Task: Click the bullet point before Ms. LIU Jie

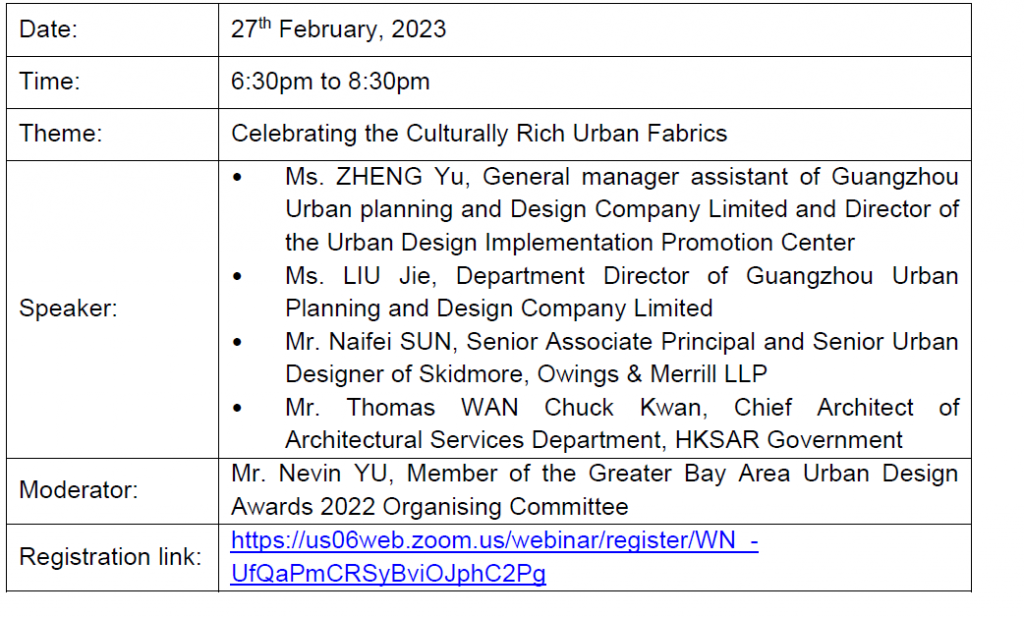Action: coord(237,276)
